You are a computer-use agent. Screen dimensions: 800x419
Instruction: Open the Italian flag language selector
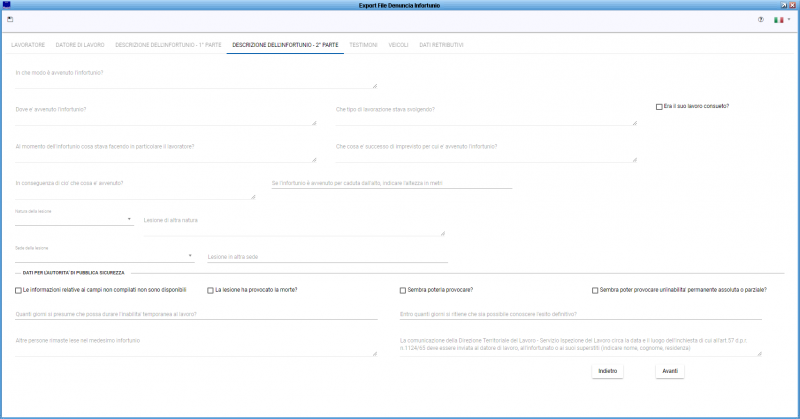click(782, 20)
